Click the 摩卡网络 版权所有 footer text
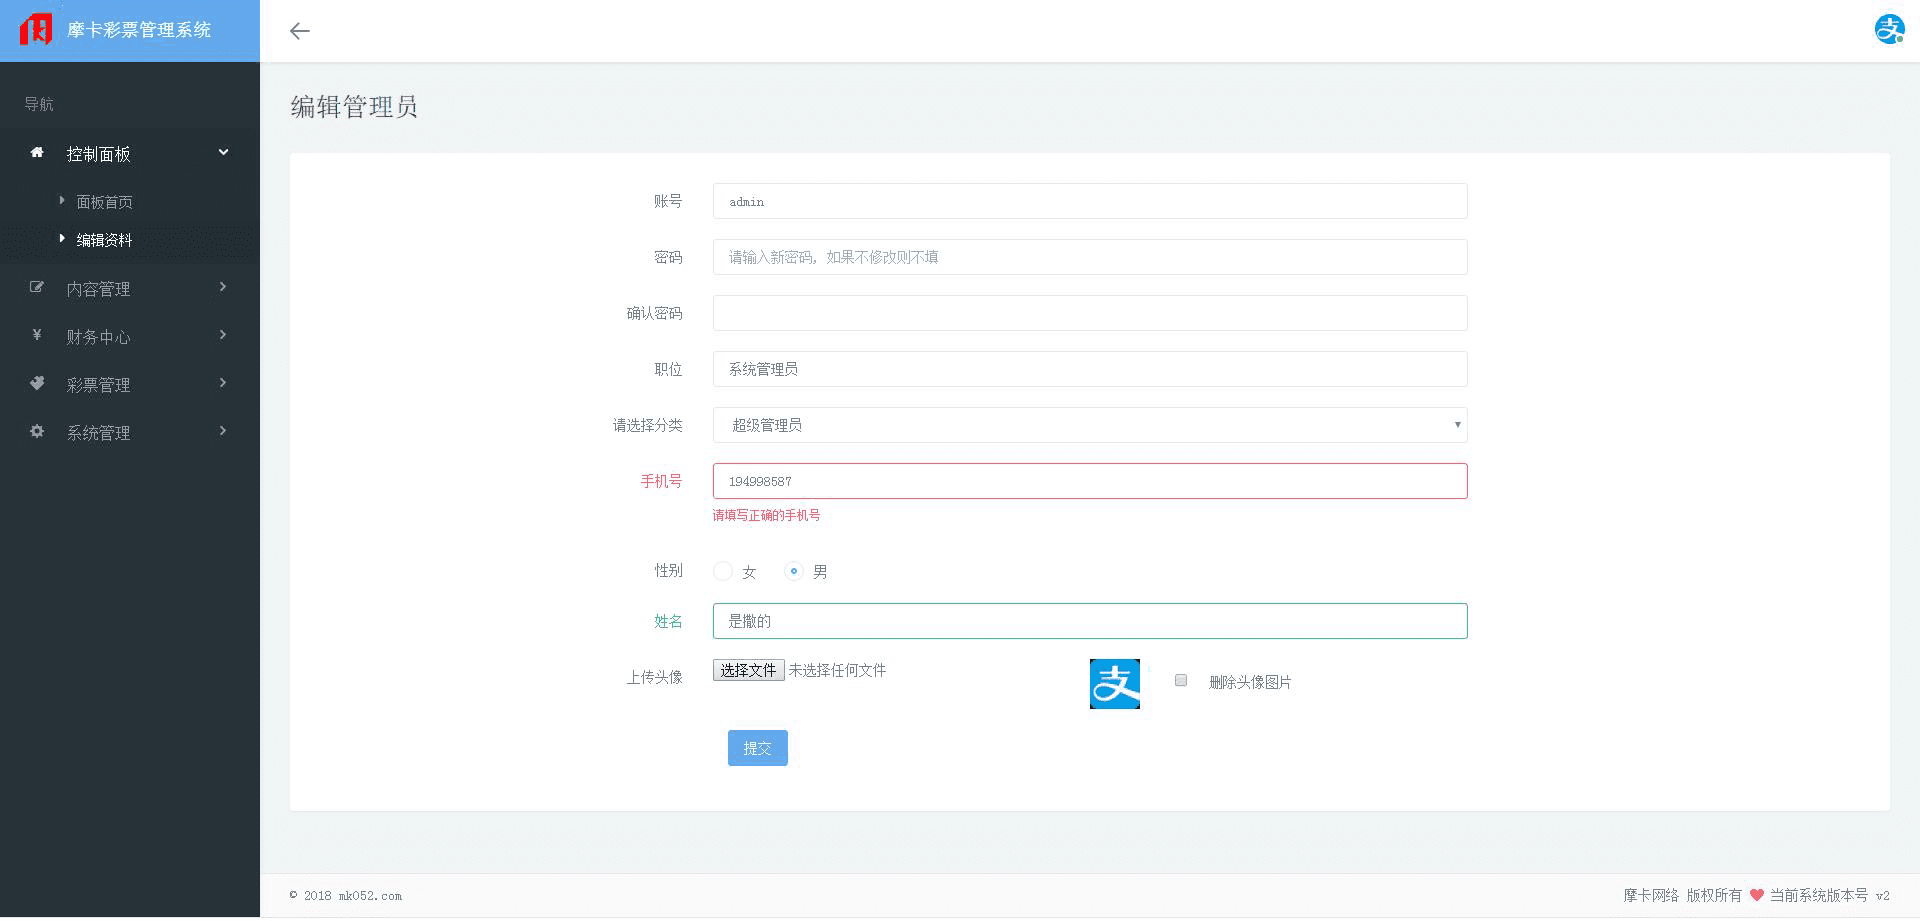Image resolution: width=1920 pixels, height=921 pixels. [1682, 895]
